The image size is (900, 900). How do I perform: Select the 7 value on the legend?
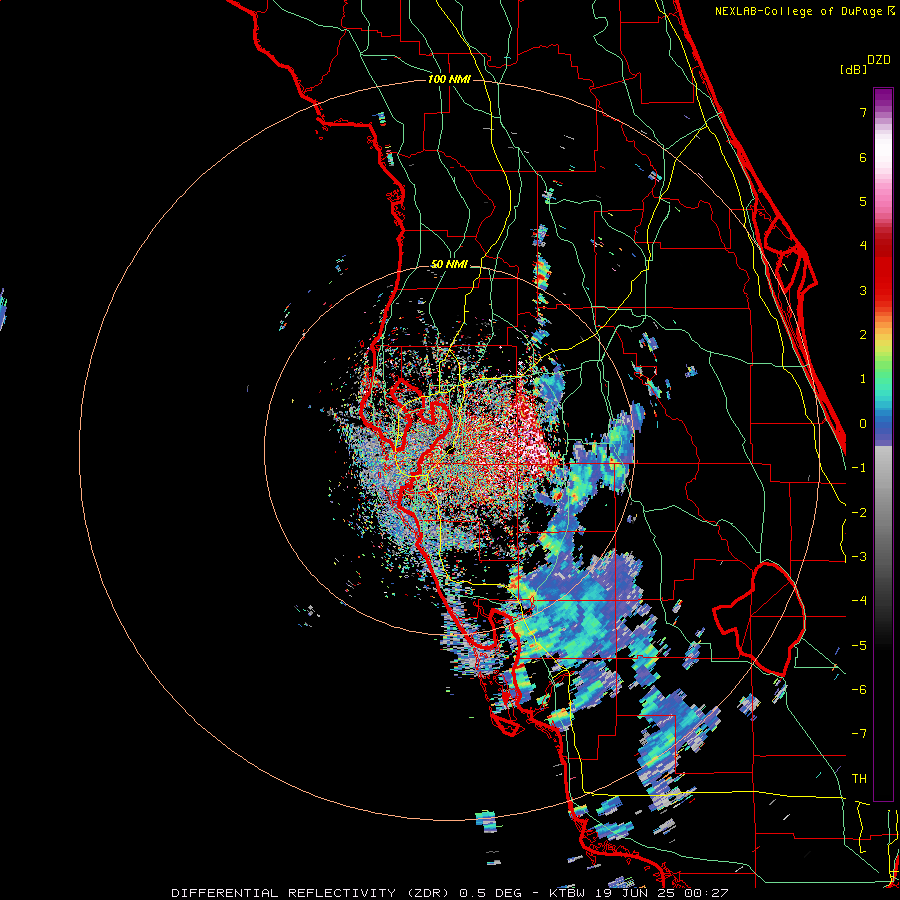(863, 112)
